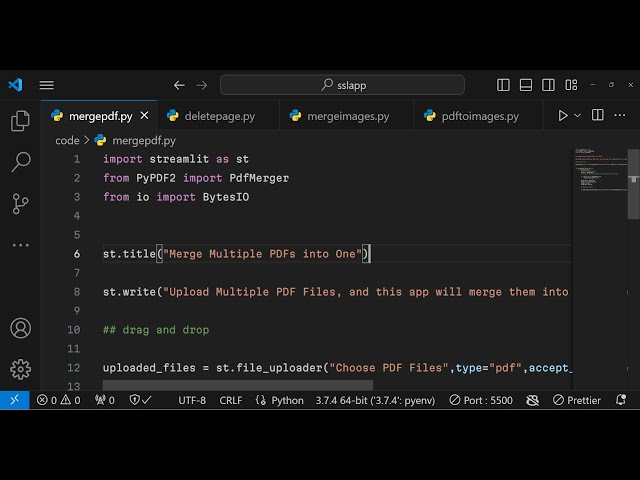Image resolution: width=640 pixels, height=480 pixels.
Task: Expand the run button dropdown arrow
Action: click(x=579, y=116)
